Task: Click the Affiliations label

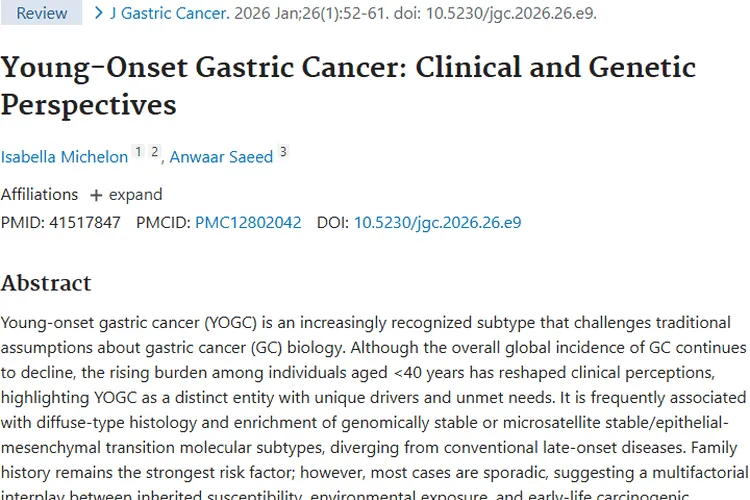Action: click(39, 195)
